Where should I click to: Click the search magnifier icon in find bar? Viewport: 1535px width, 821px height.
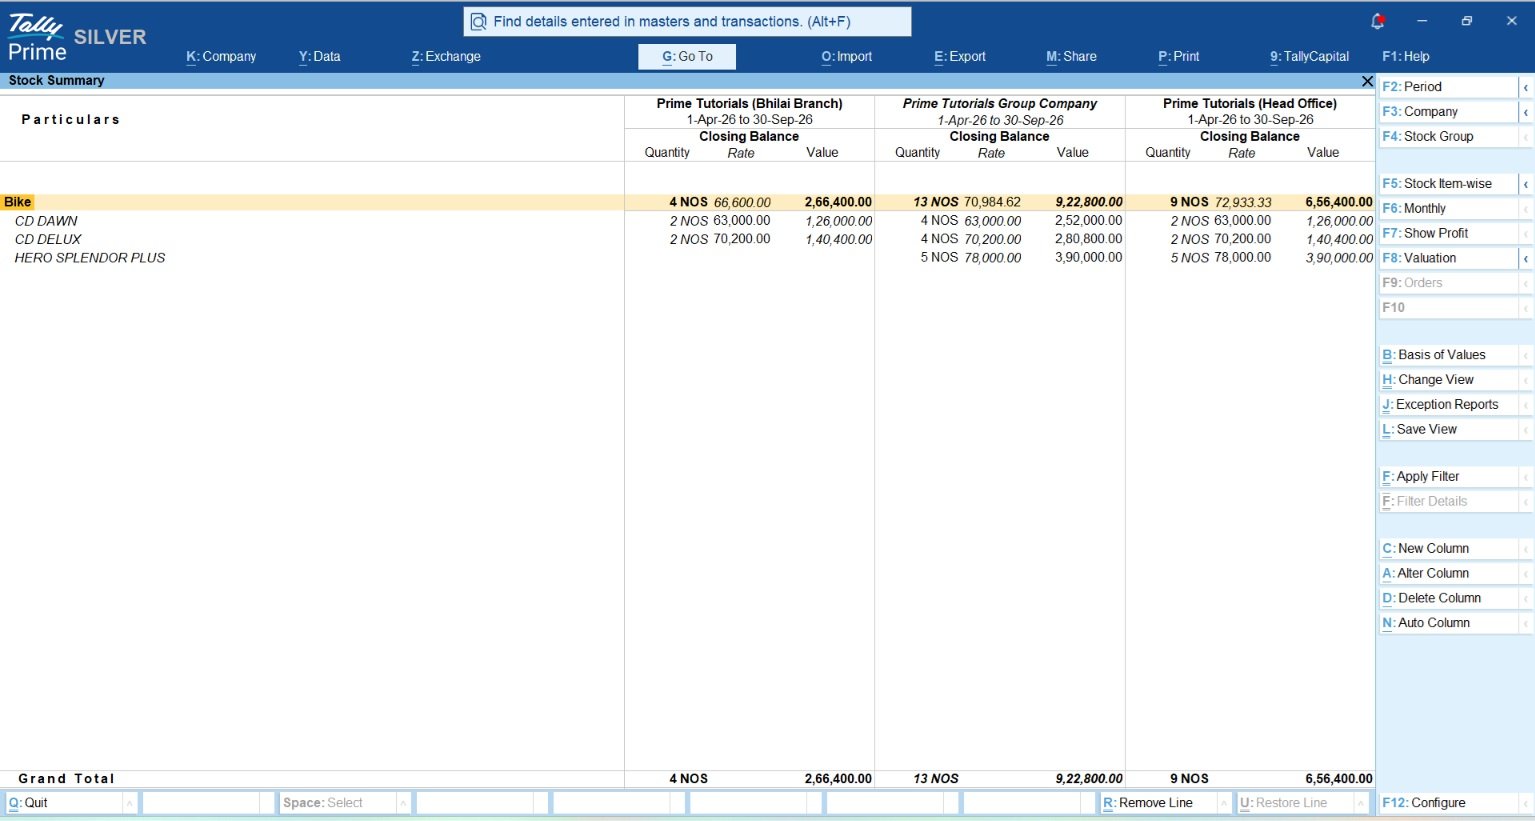pos(479,21)
